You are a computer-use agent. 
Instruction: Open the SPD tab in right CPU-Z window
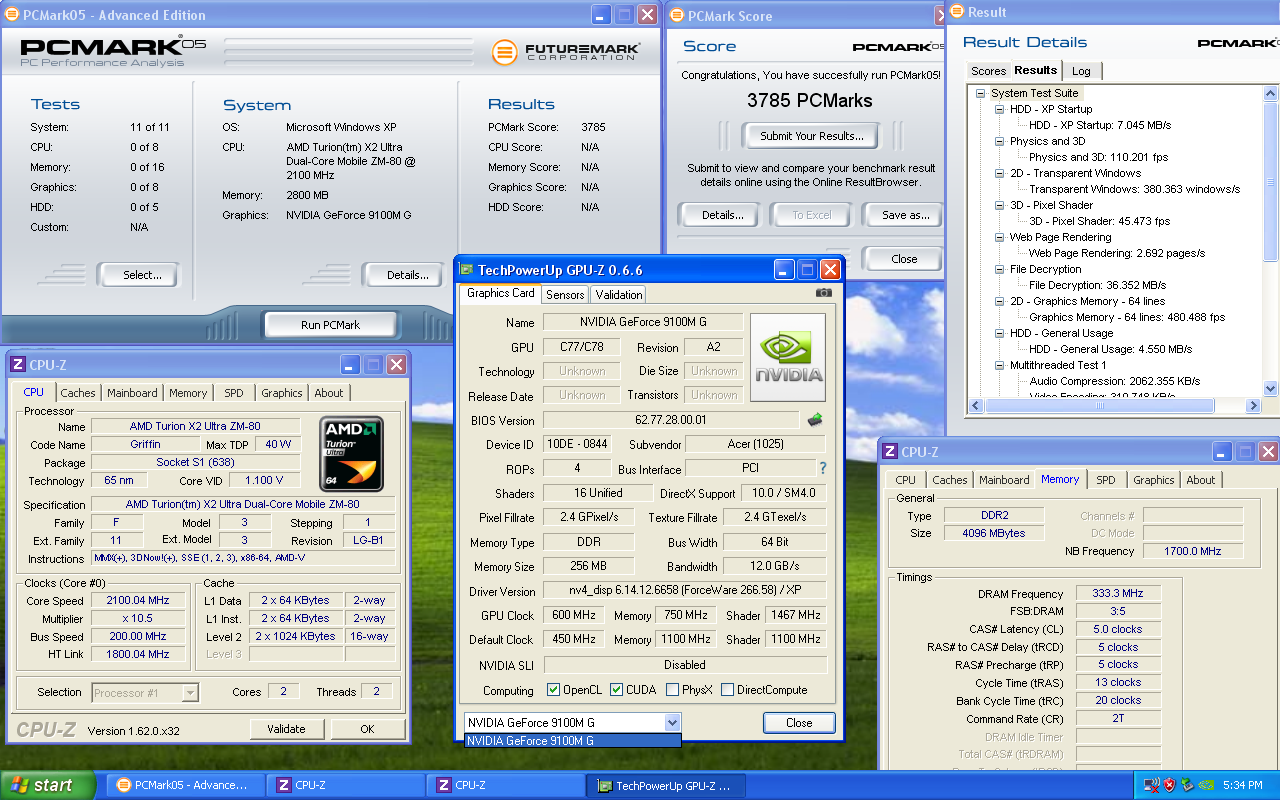1105,480
